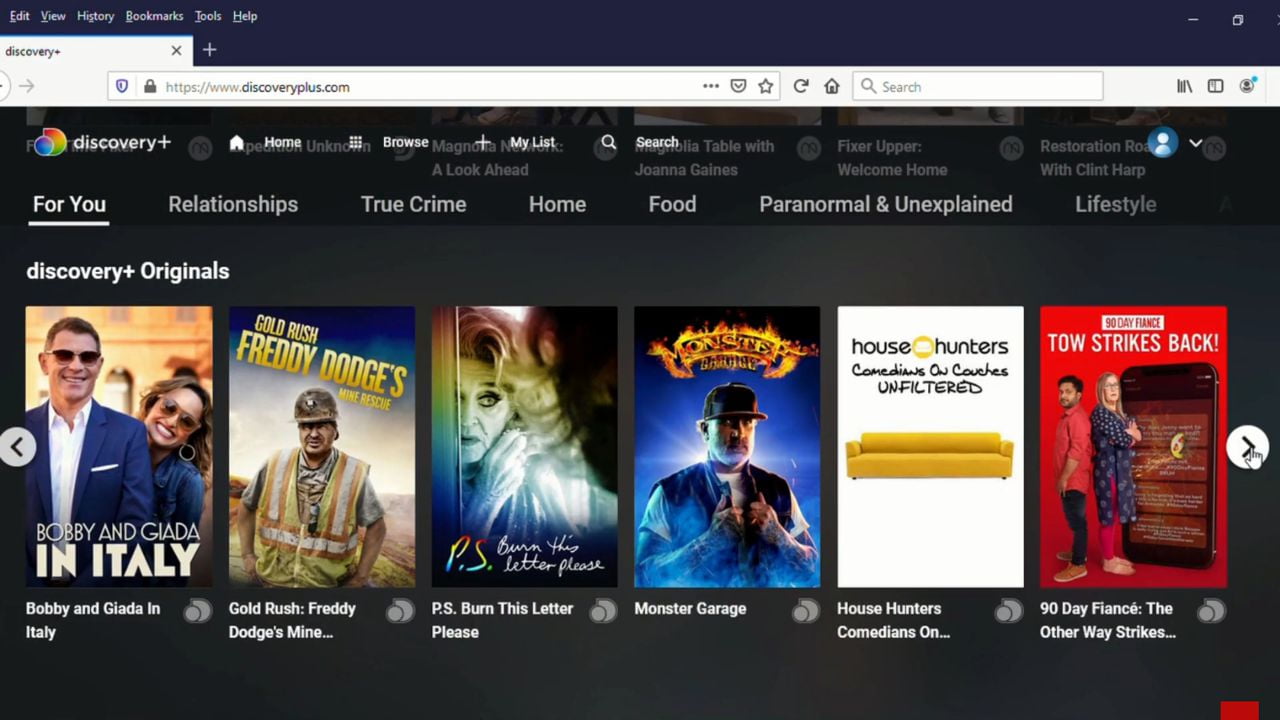The width and height of the screenshot is (1280, 720).
Task: Open the Lifestyle tab
Action: (1115, 204)
